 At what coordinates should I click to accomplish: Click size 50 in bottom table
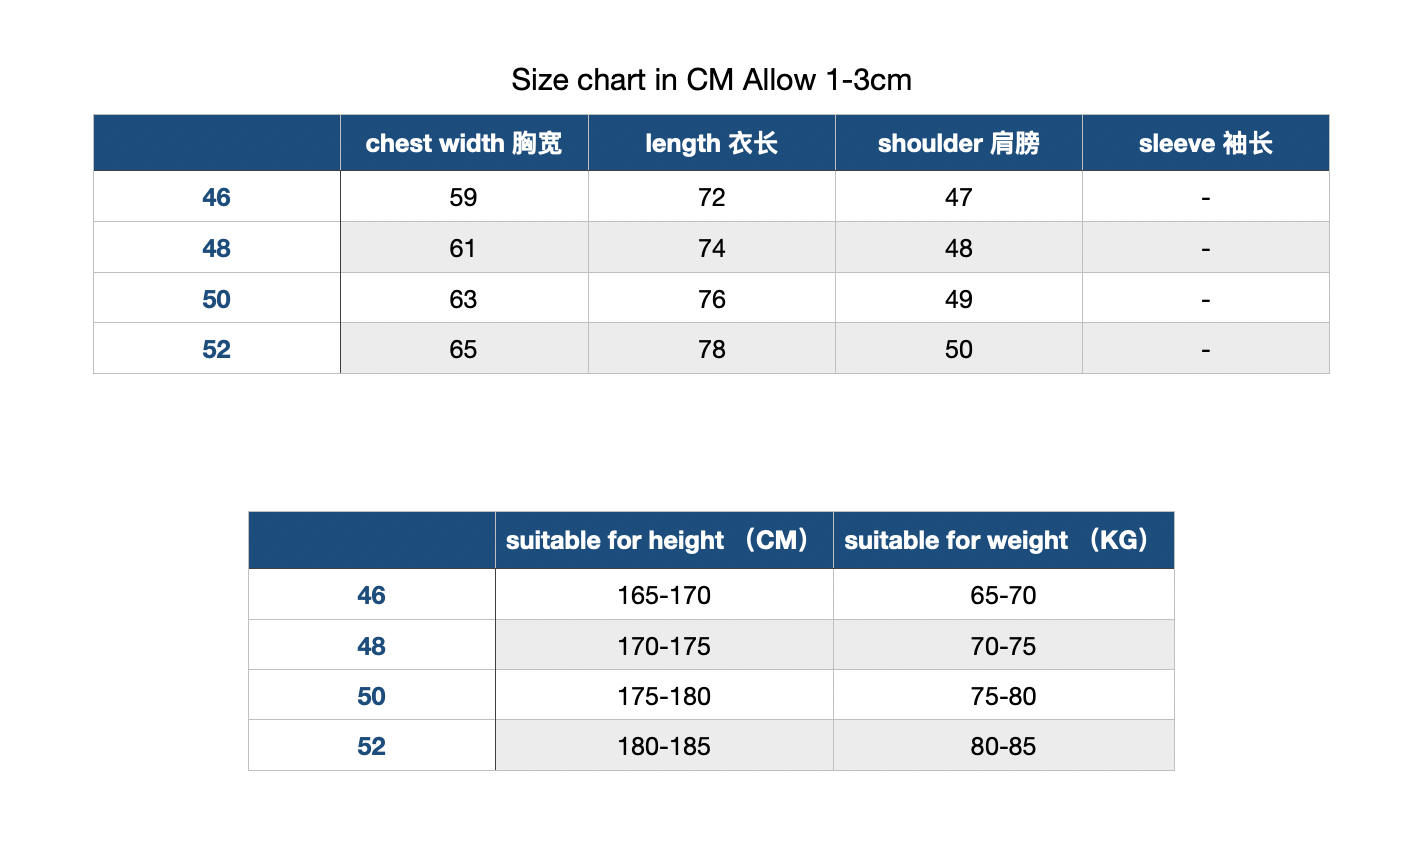click(x=371, y=696)
